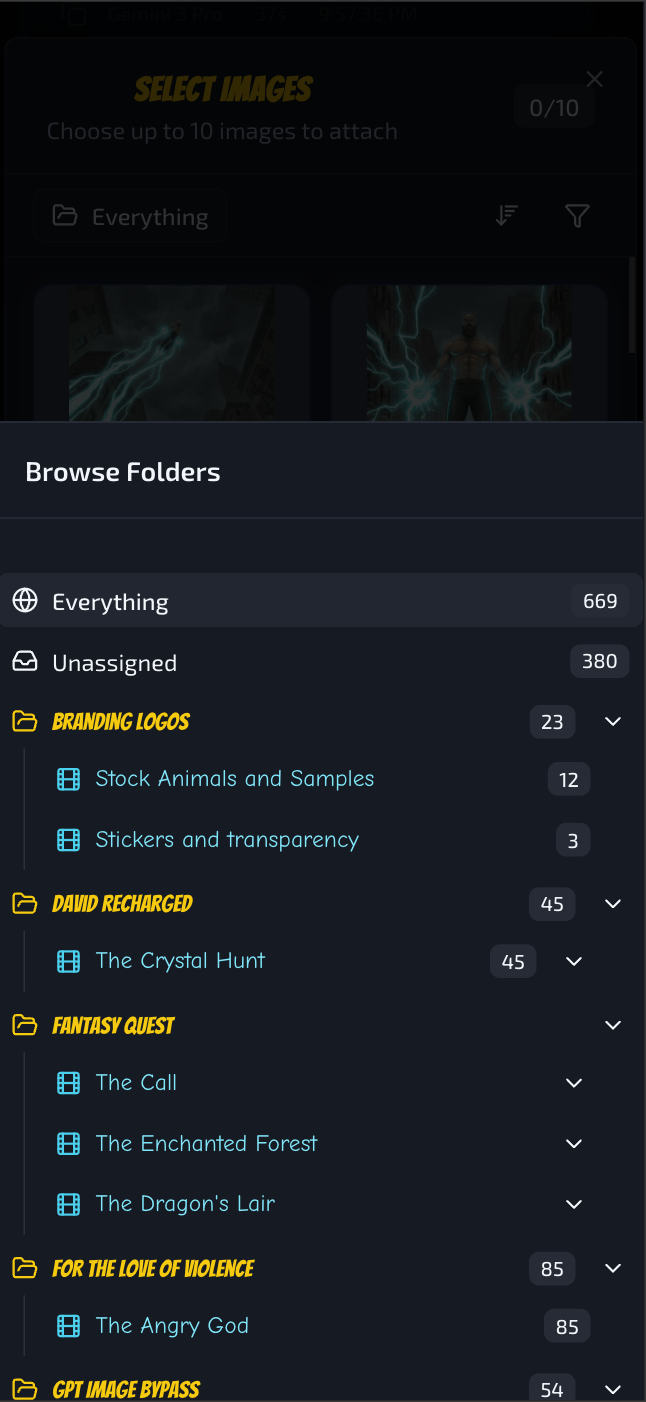Click the 0/10 selection counter

(x=553, y=107)
